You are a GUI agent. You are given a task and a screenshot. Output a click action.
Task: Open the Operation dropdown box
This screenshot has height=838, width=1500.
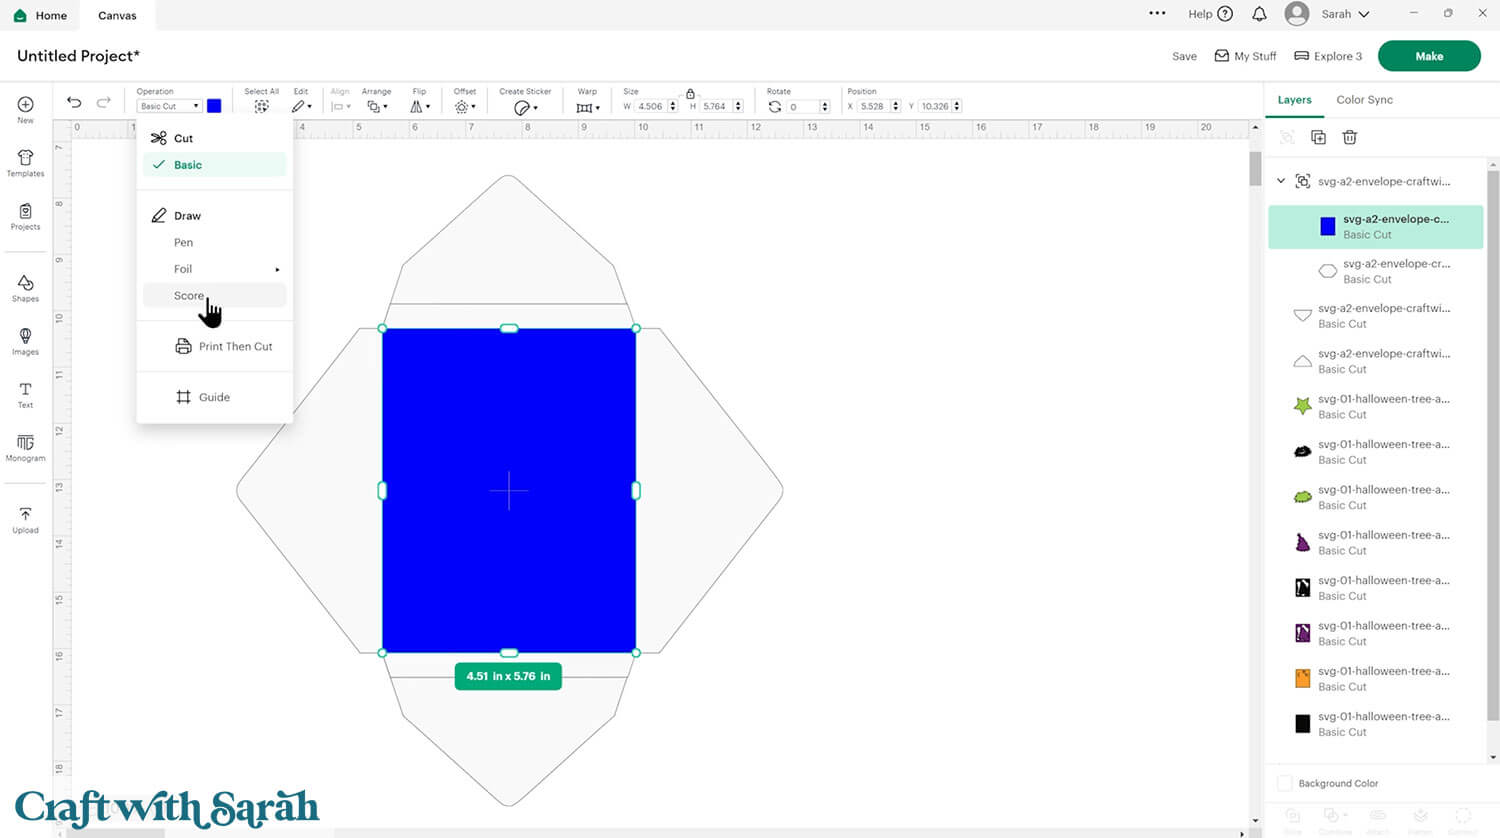point(168,106)
